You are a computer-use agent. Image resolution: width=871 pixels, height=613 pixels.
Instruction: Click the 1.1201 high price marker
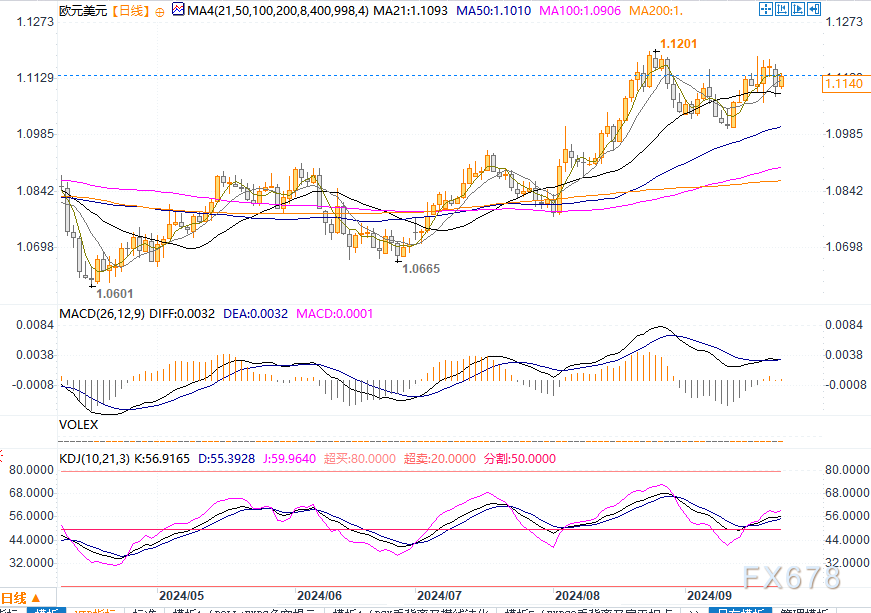pos(678,44)
